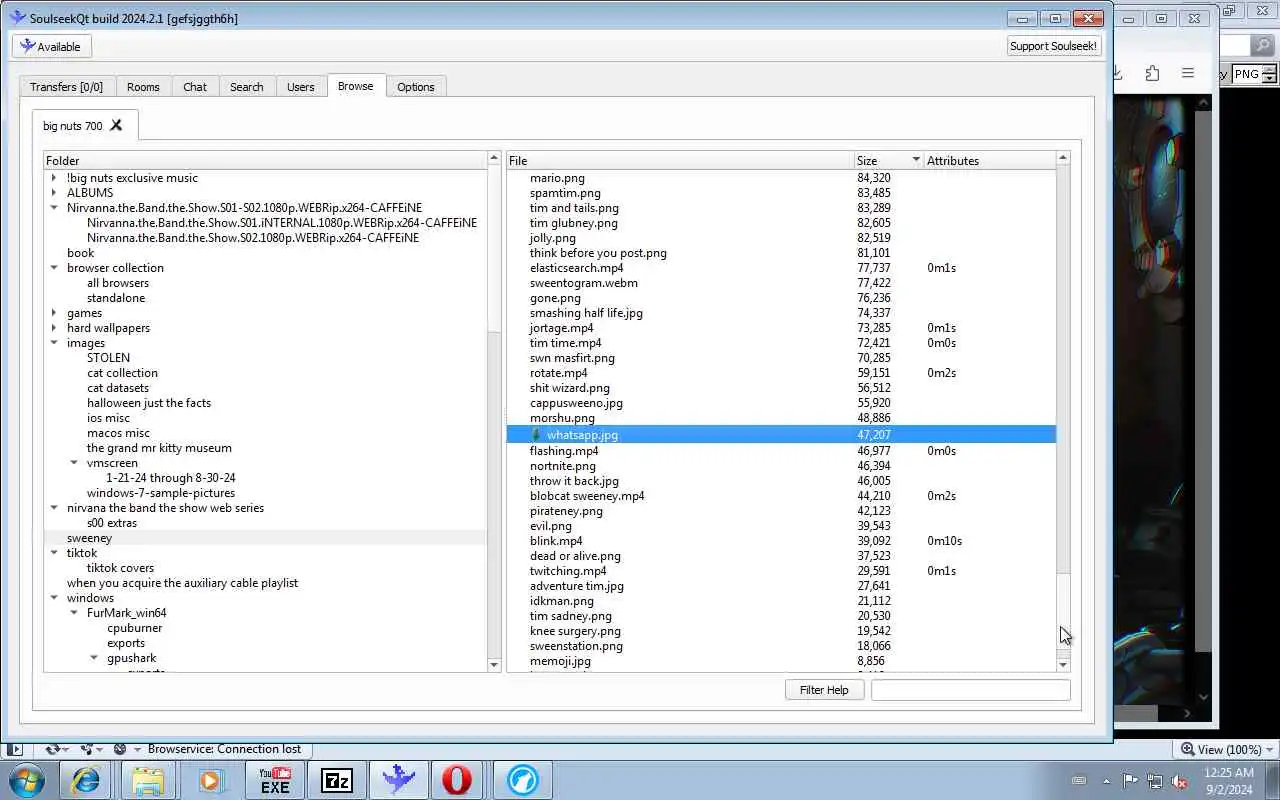
Task: Click the Attributes column header
Action: (989, 160)
